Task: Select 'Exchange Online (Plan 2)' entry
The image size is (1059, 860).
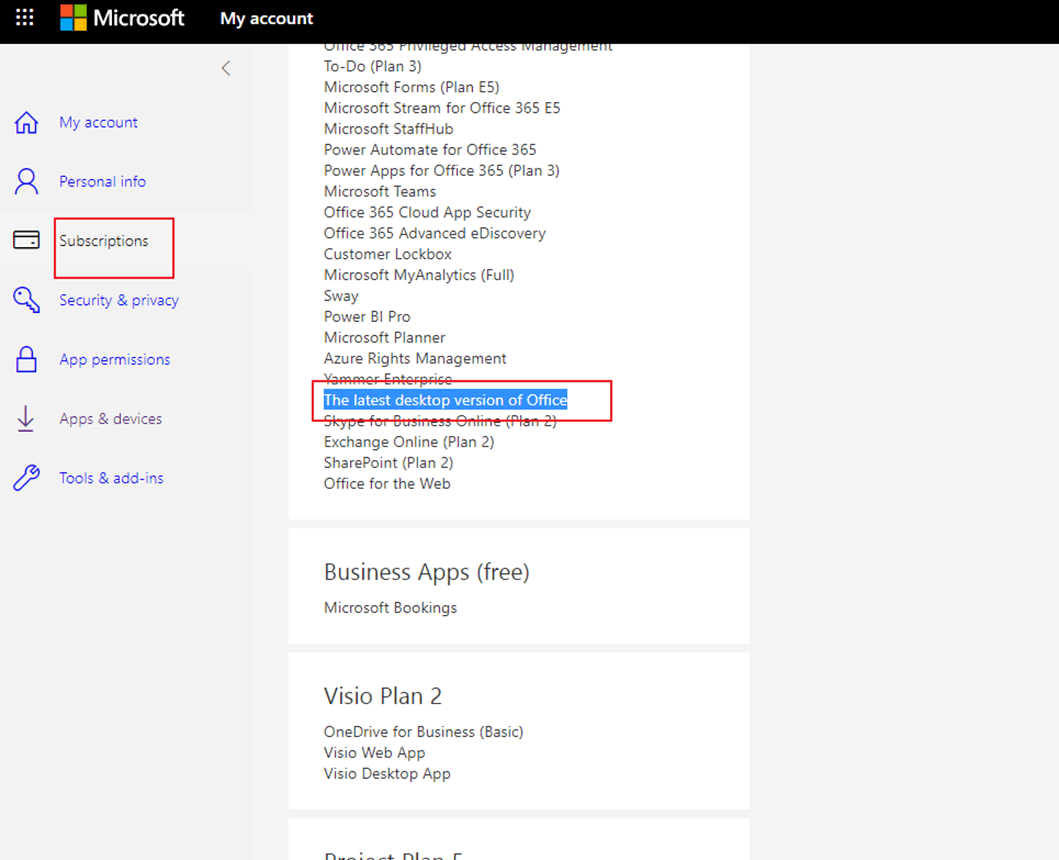Action: 409,442
